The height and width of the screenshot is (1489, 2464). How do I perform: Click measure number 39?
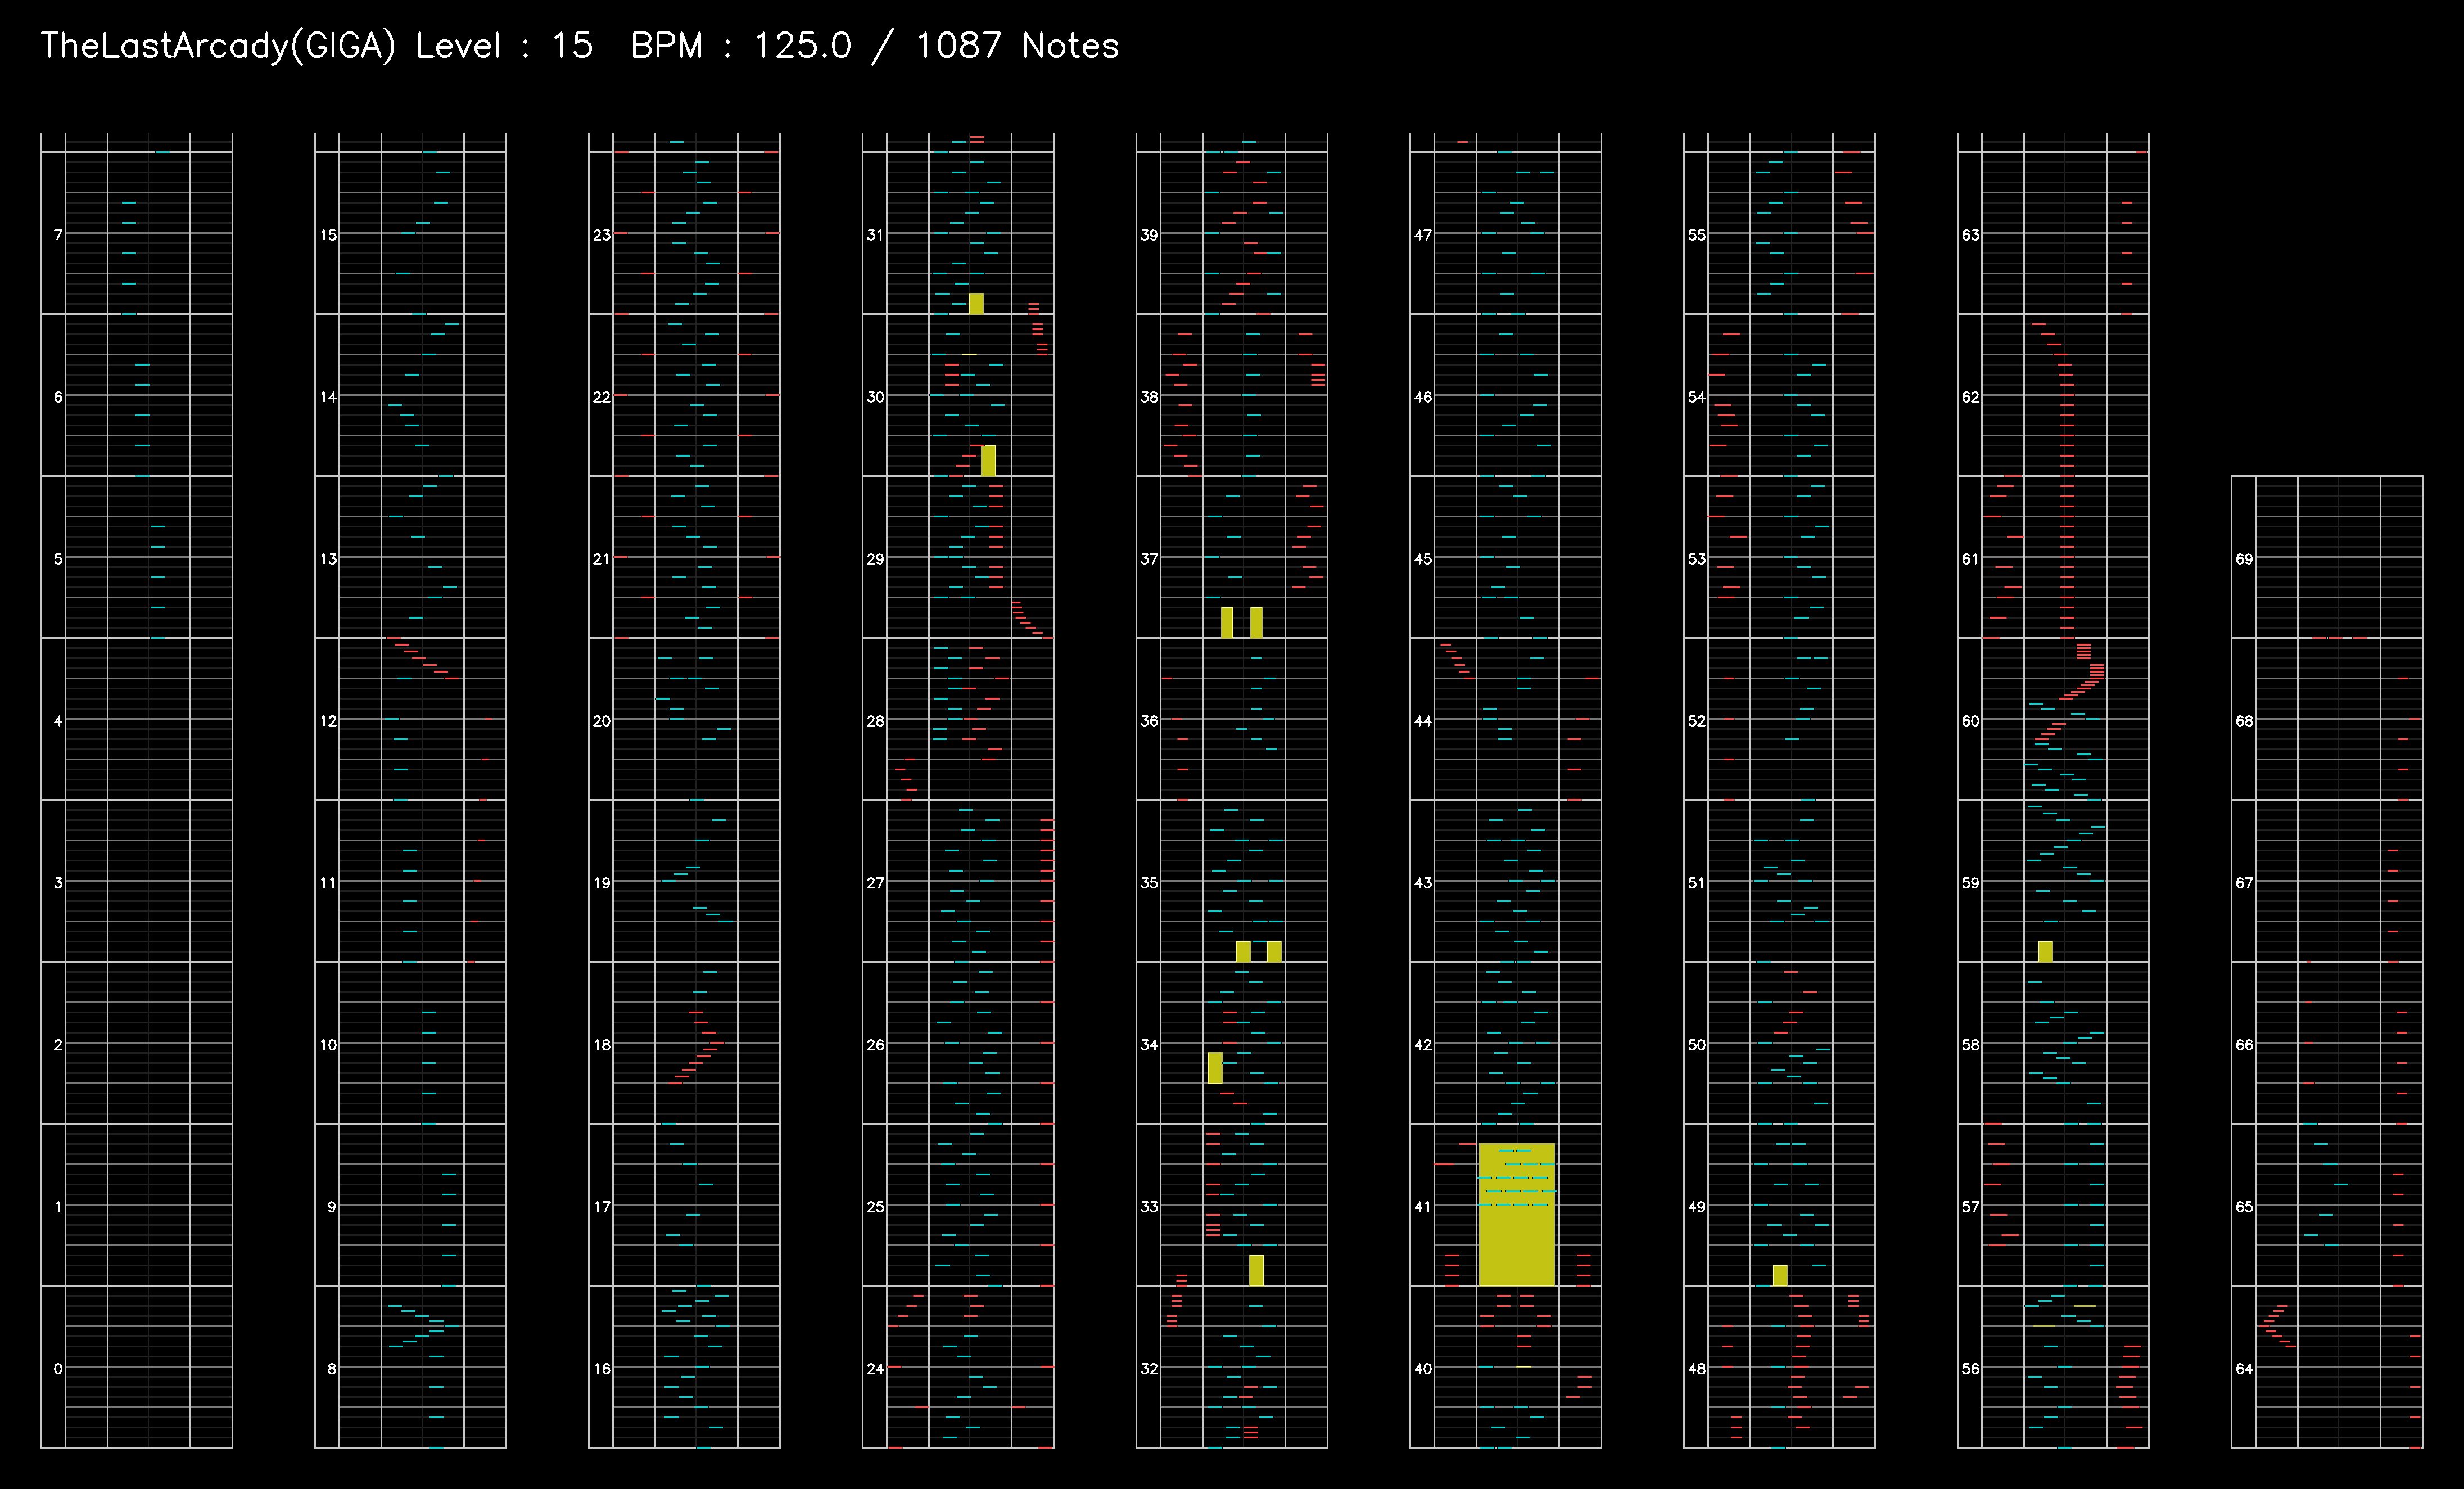click(x=1150, y=235)
